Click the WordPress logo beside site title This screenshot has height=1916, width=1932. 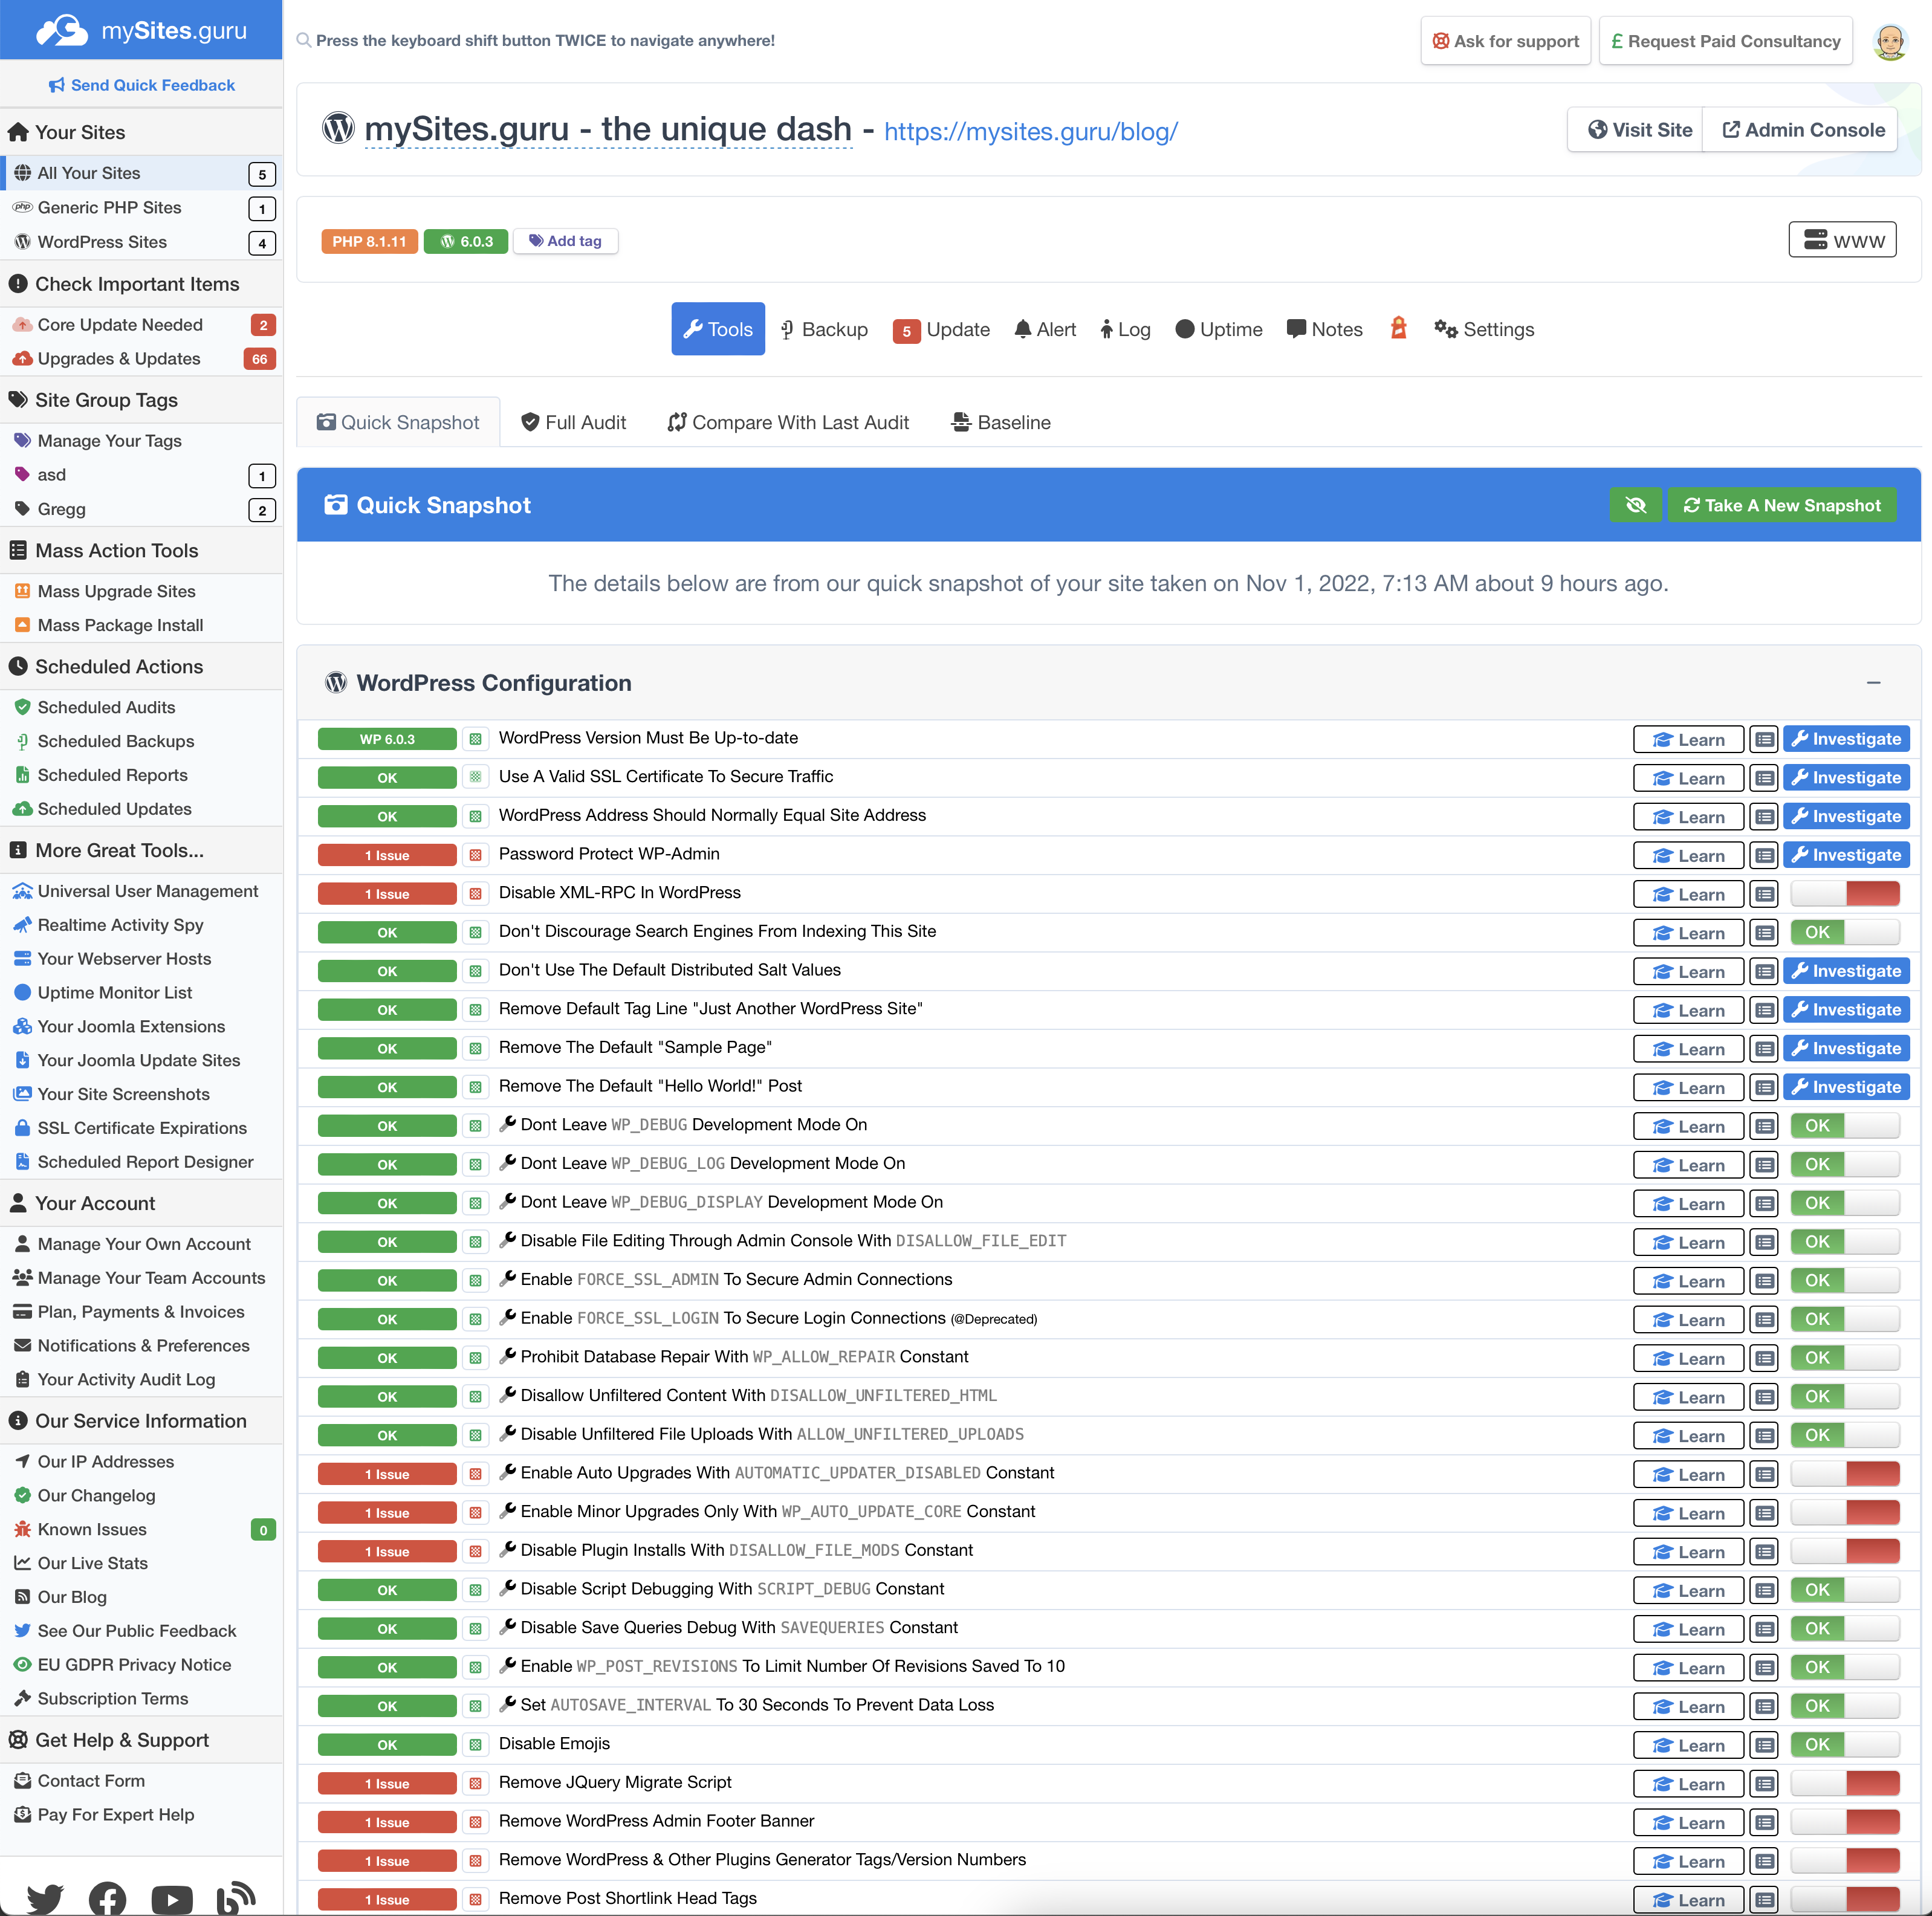(x=338, y=128)
